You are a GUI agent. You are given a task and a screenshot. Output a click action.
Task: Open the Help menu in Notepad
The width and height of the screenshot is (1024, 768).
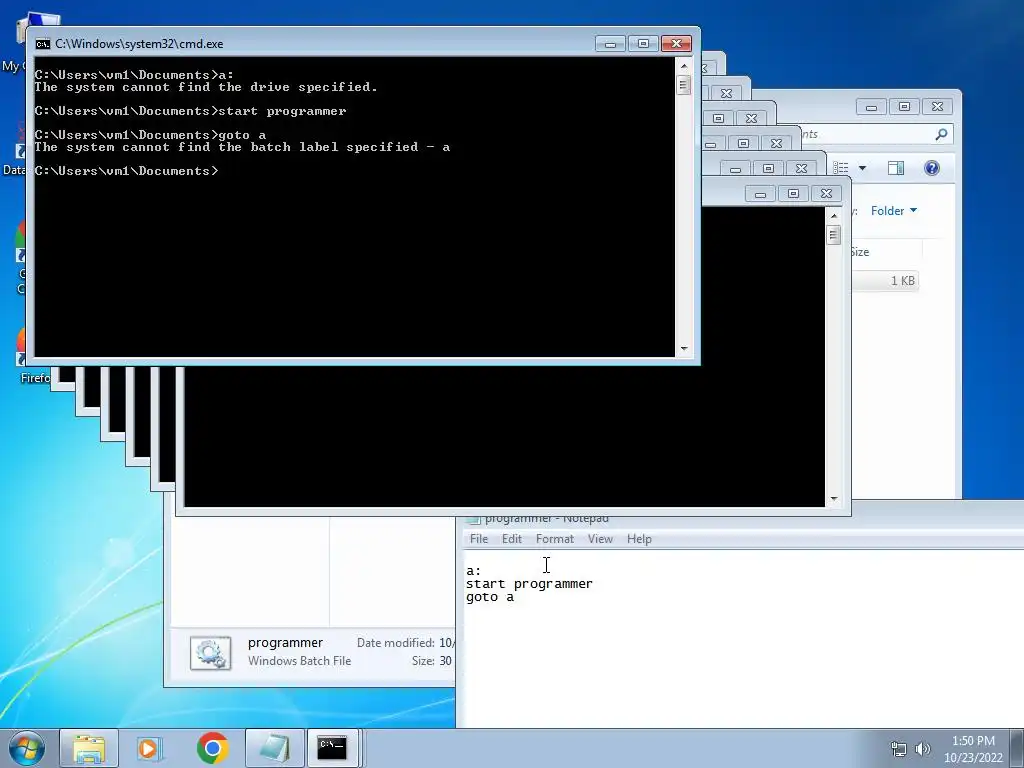point(639,539)
